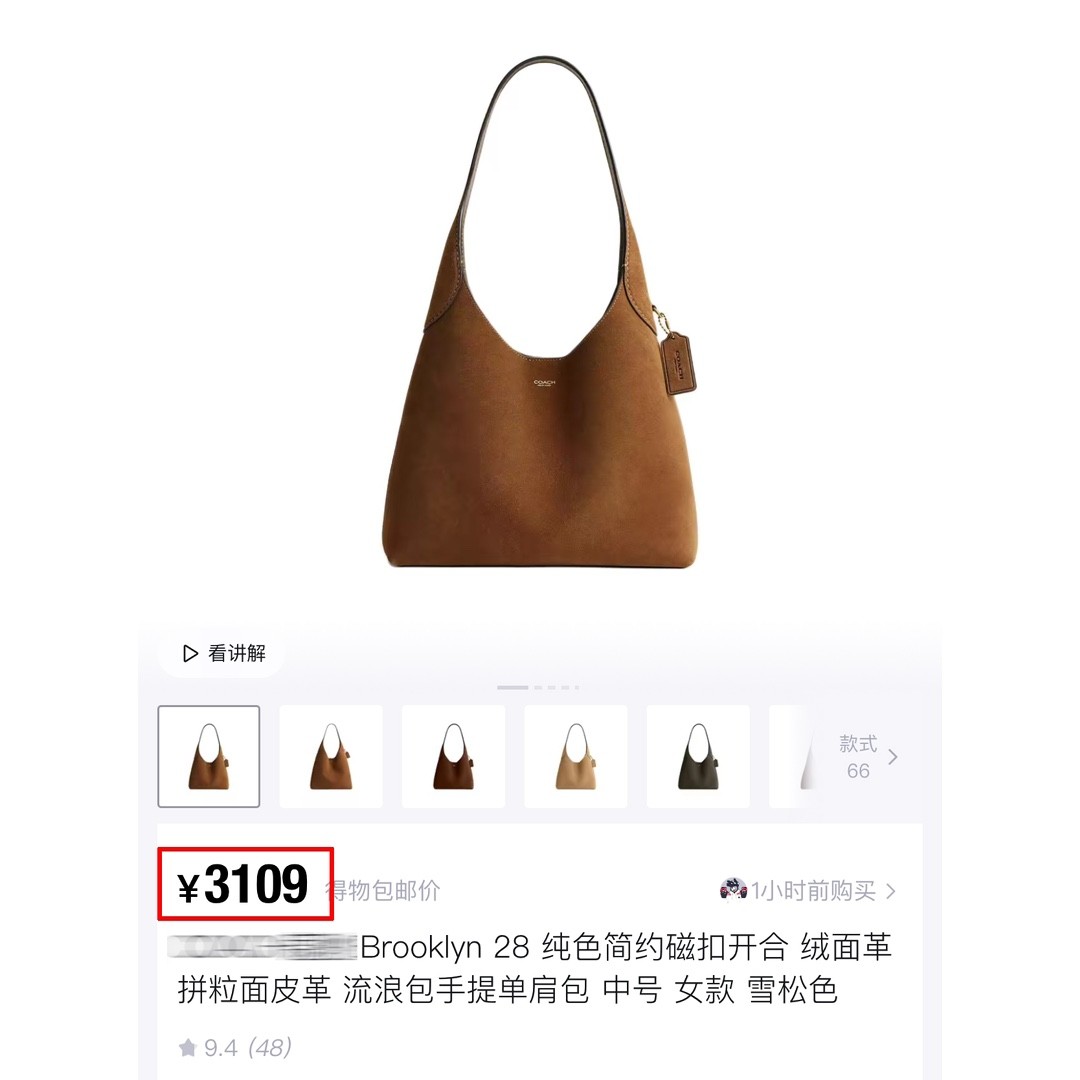This screenshot has height=1080, width=1080.
Task: Click the main handbag product image
Action: (541, 313)
